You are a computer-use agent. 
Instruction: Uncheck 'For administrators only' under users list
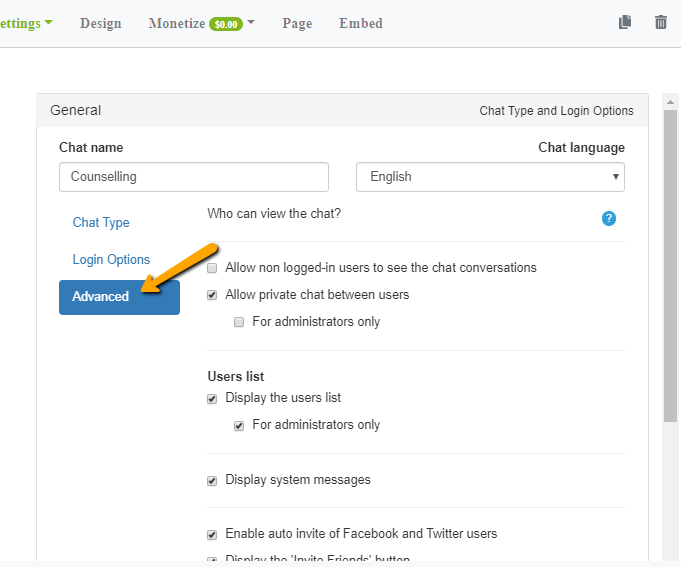239,425
